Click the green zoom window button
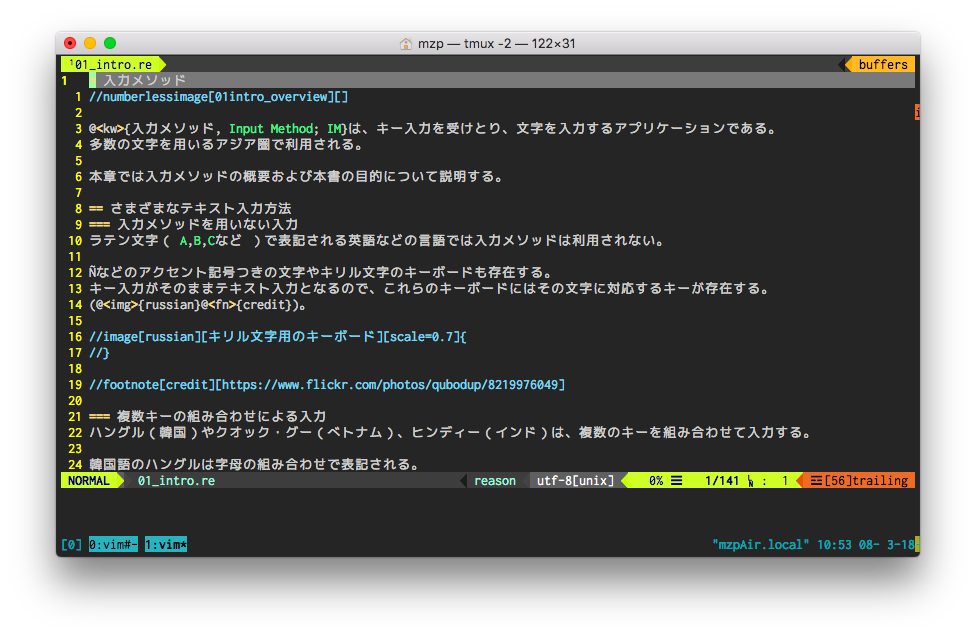976x637 pixels. pos(110,43)
